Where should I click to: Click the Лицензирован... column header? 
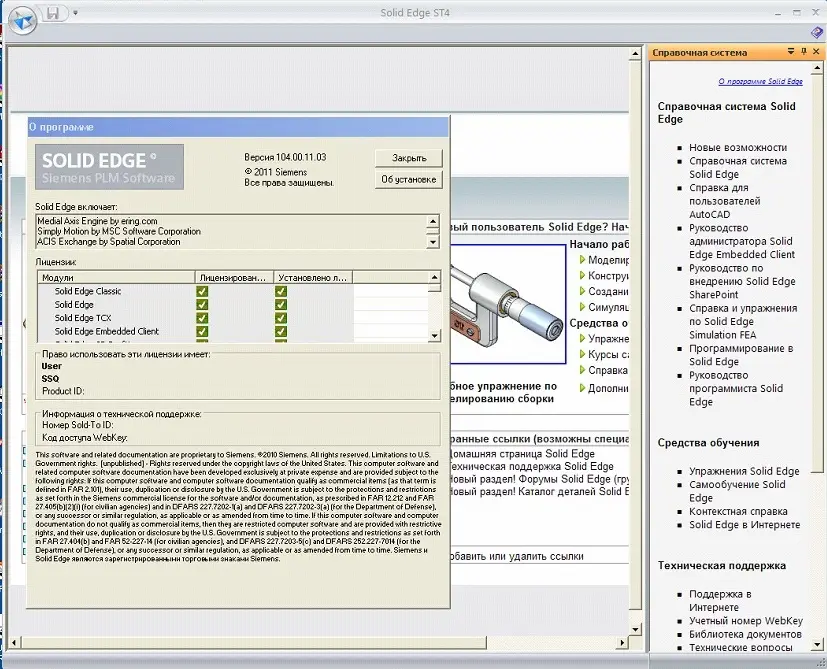click(x=233, y=277)
